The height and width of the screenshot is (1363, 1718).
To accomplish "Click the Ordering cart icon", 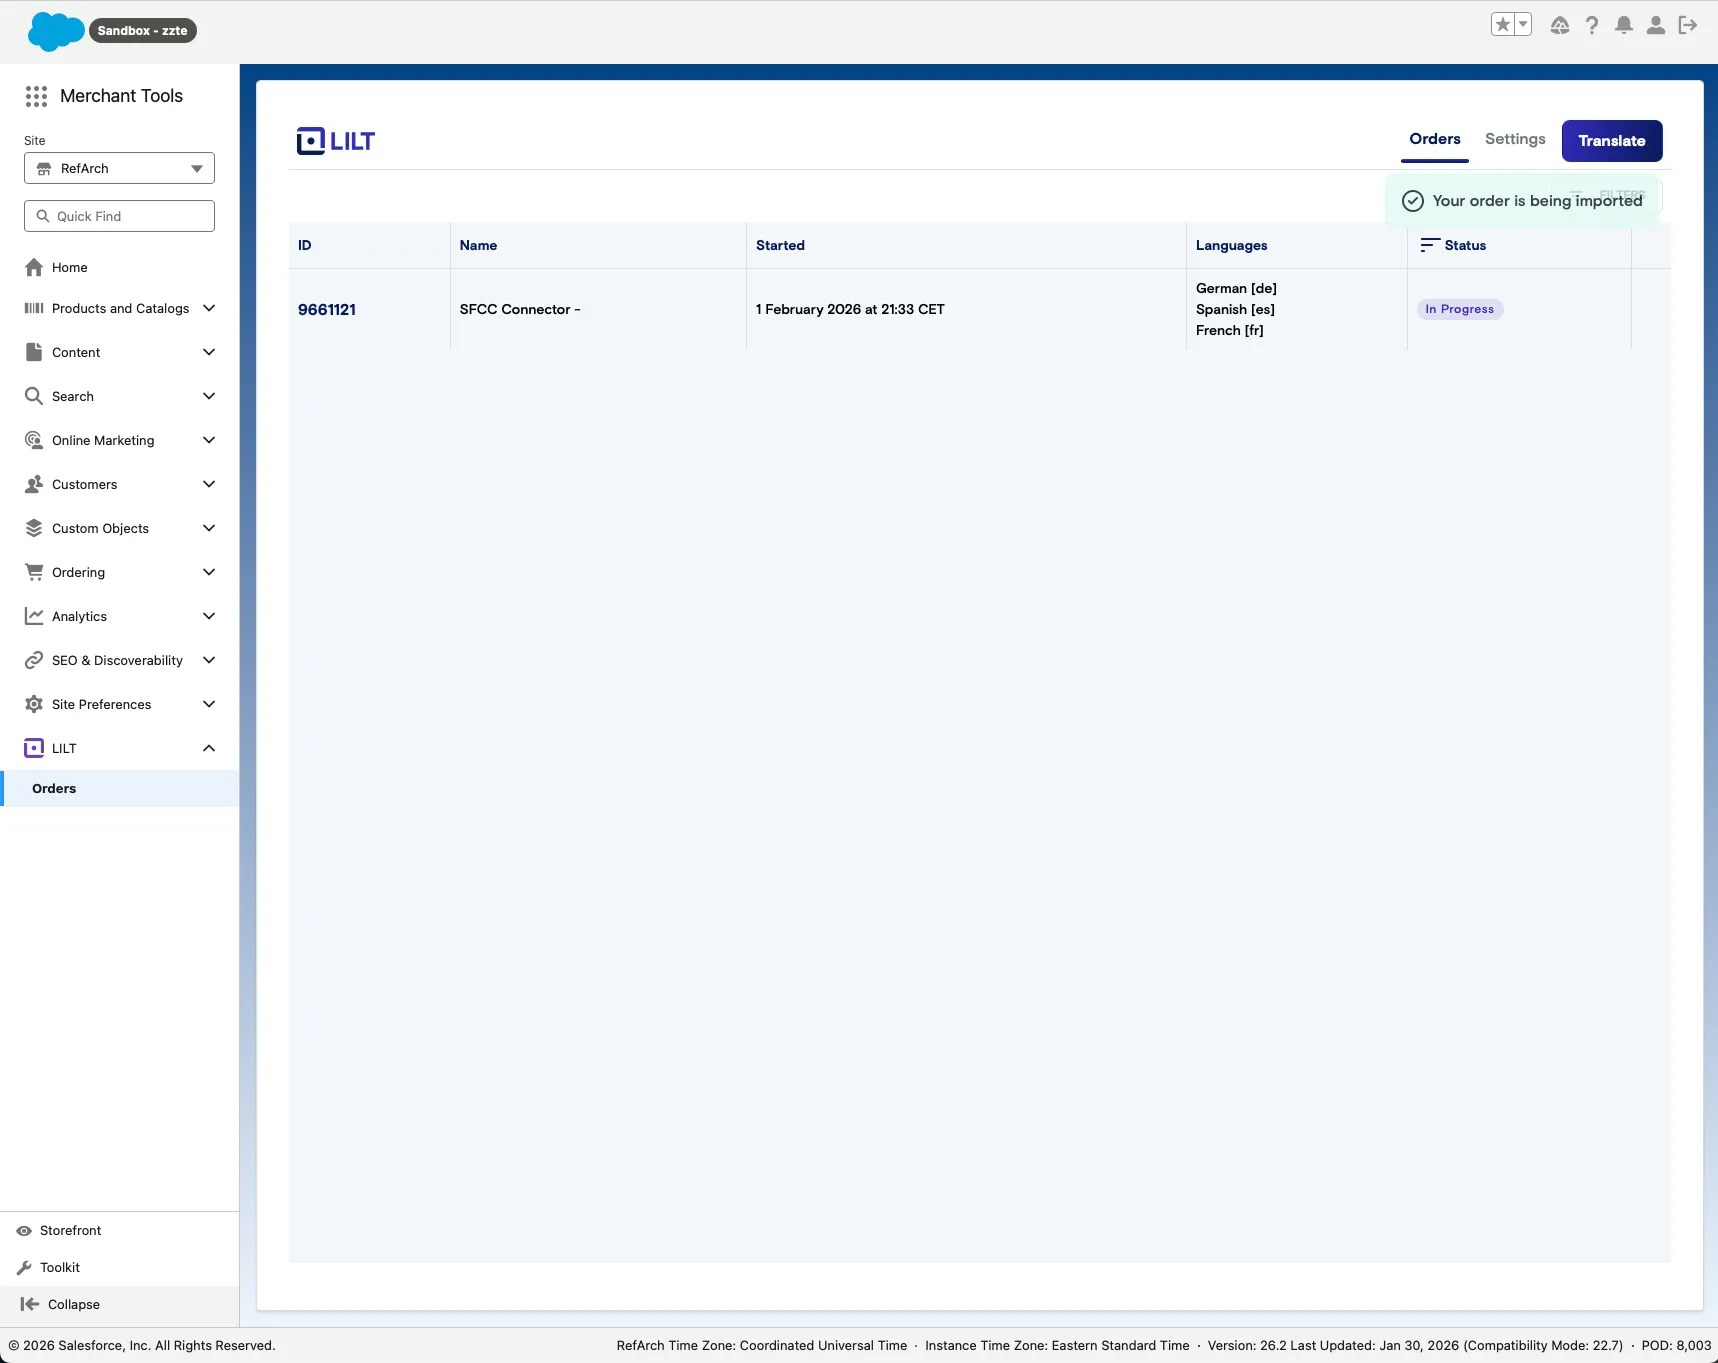I will click(34, 572).
